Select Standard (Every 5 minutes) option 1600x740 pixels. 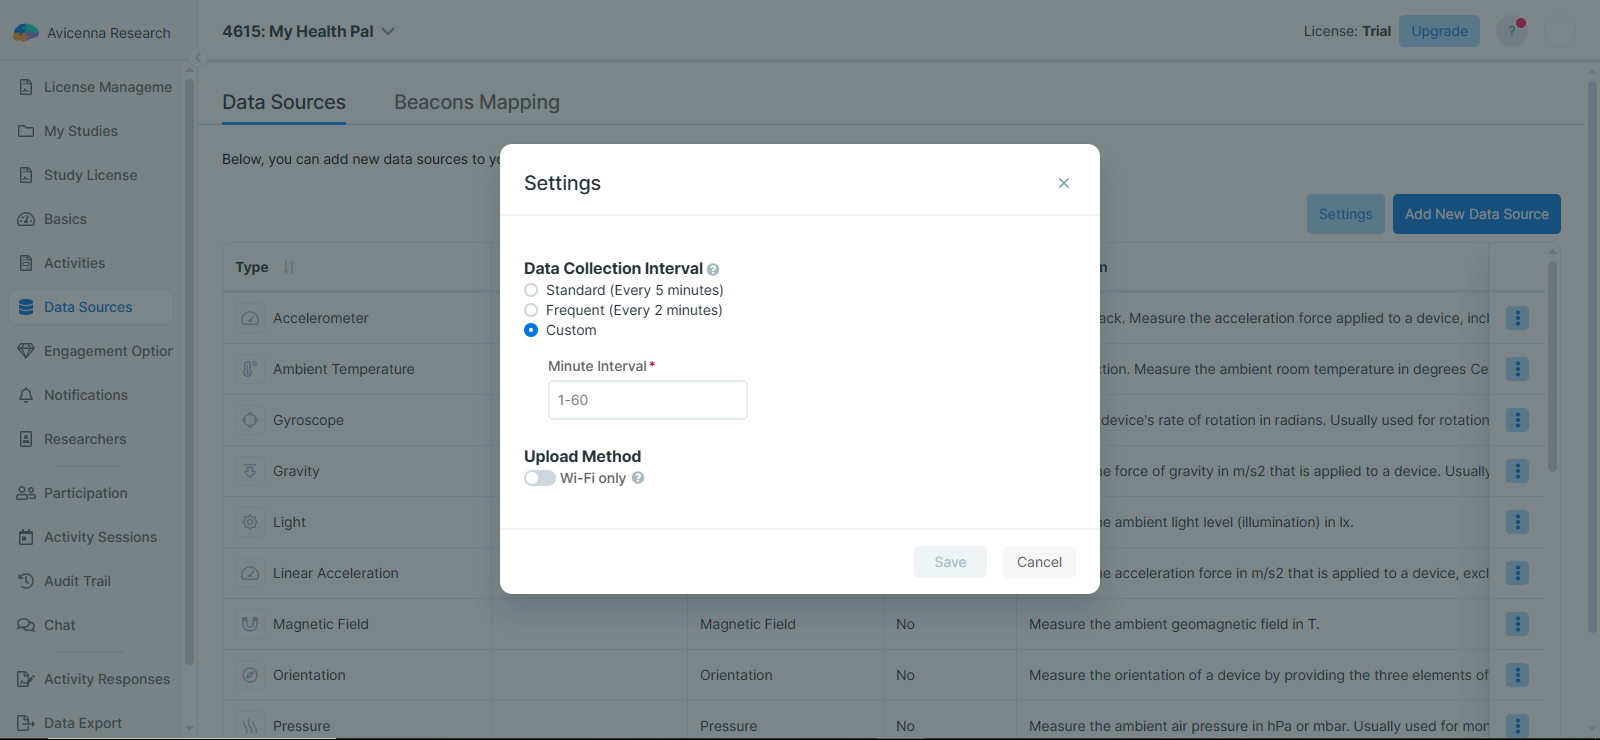pos(531,290)
